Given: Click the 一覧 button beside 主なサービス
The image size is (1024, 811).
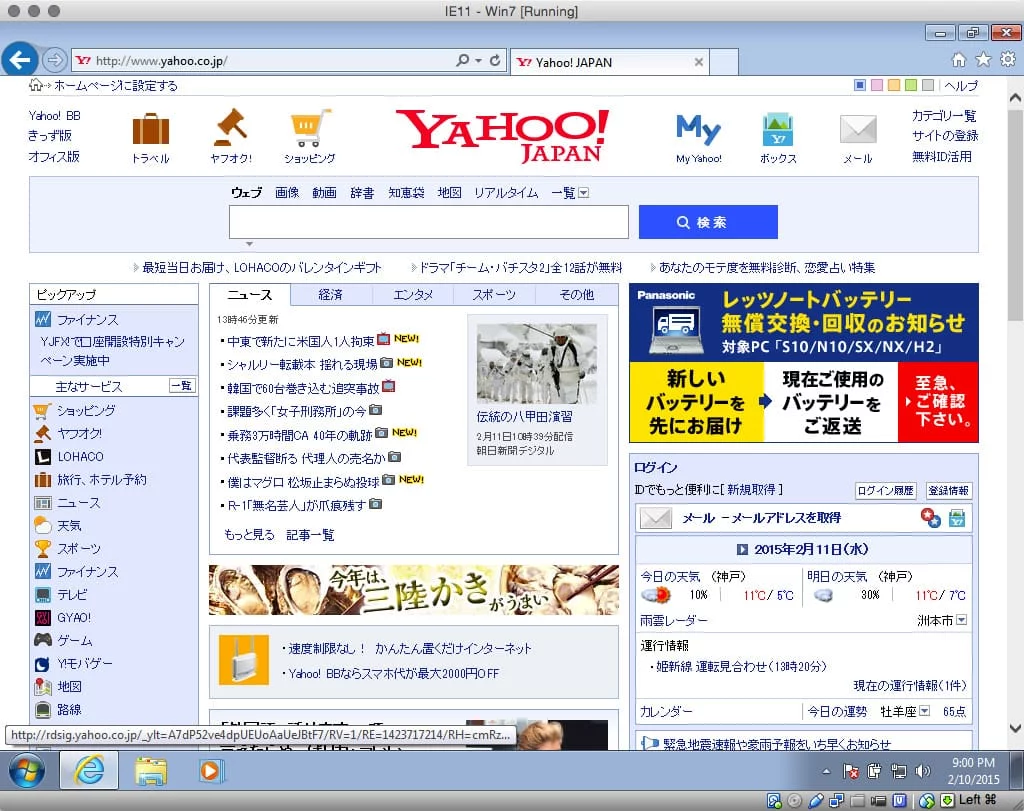Looking at the screenshot, I should pos(182,386).
